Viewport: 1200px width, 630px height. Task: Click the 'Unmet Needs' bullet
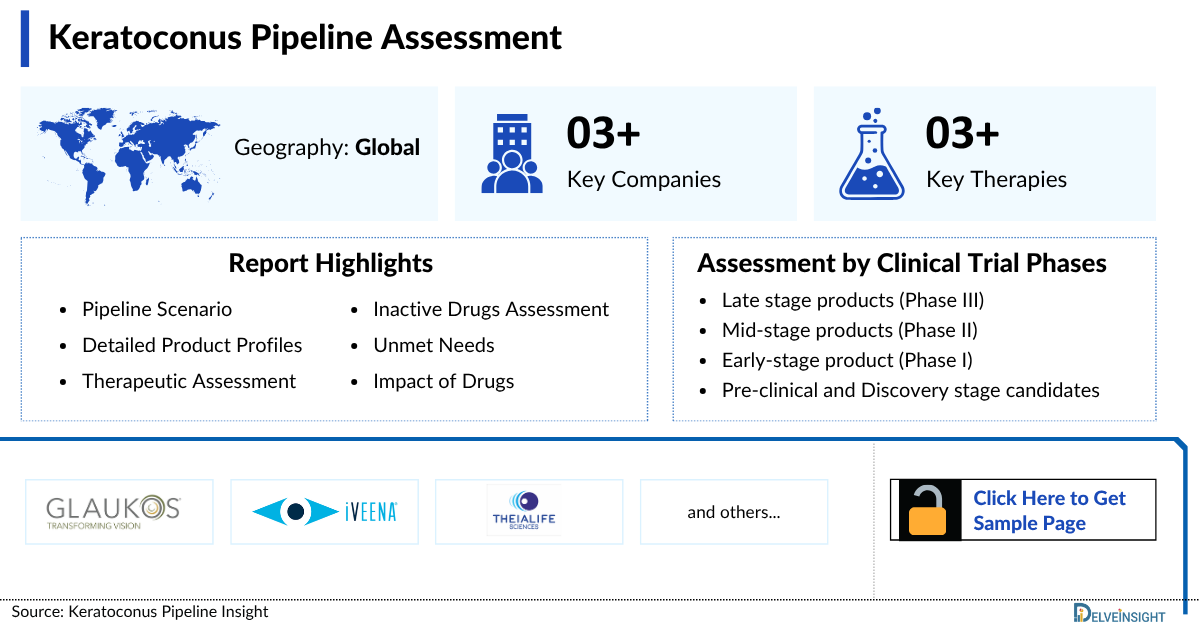click(434, 345)
